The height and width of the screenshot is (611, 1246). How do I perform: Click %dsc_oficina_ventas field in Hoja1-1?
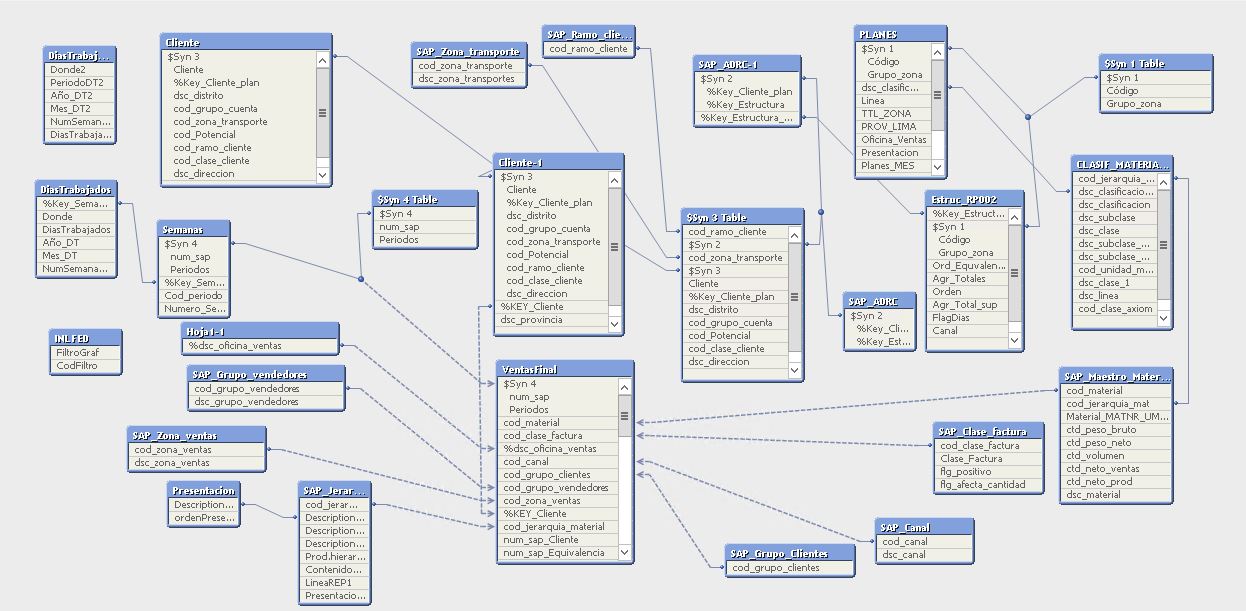262,347
